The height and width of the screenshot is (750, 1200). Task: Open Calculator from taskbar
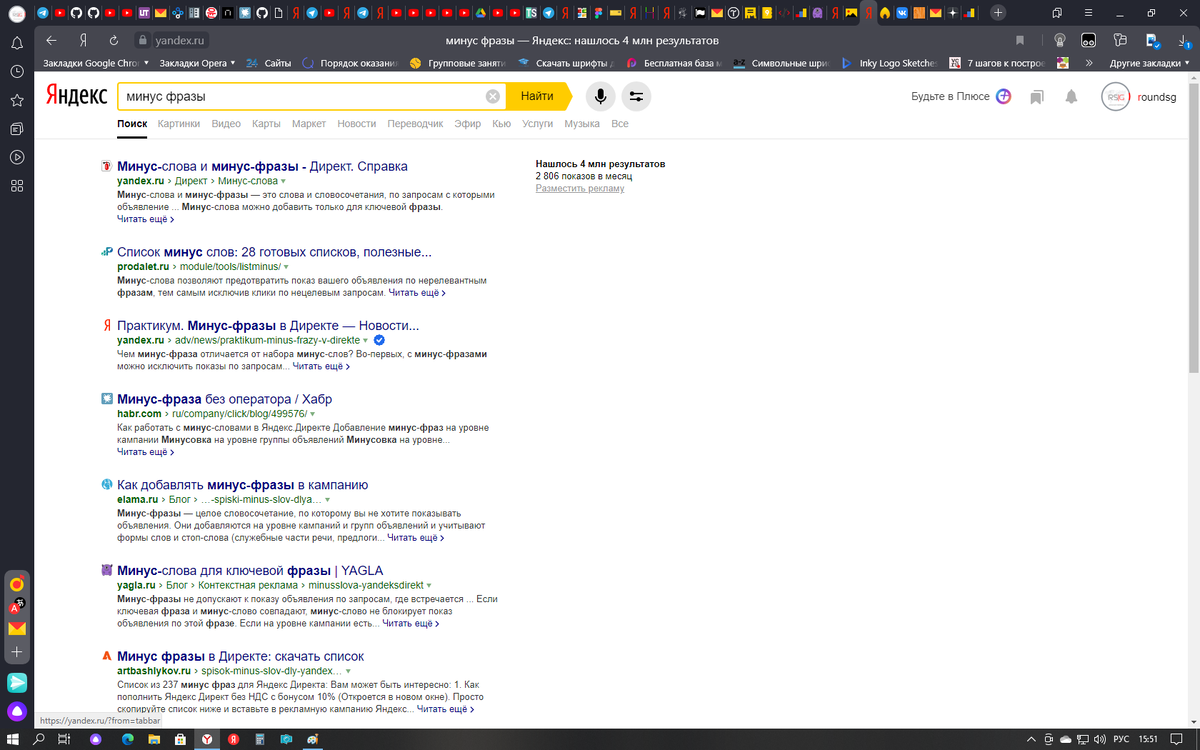[x=259, y=739]
